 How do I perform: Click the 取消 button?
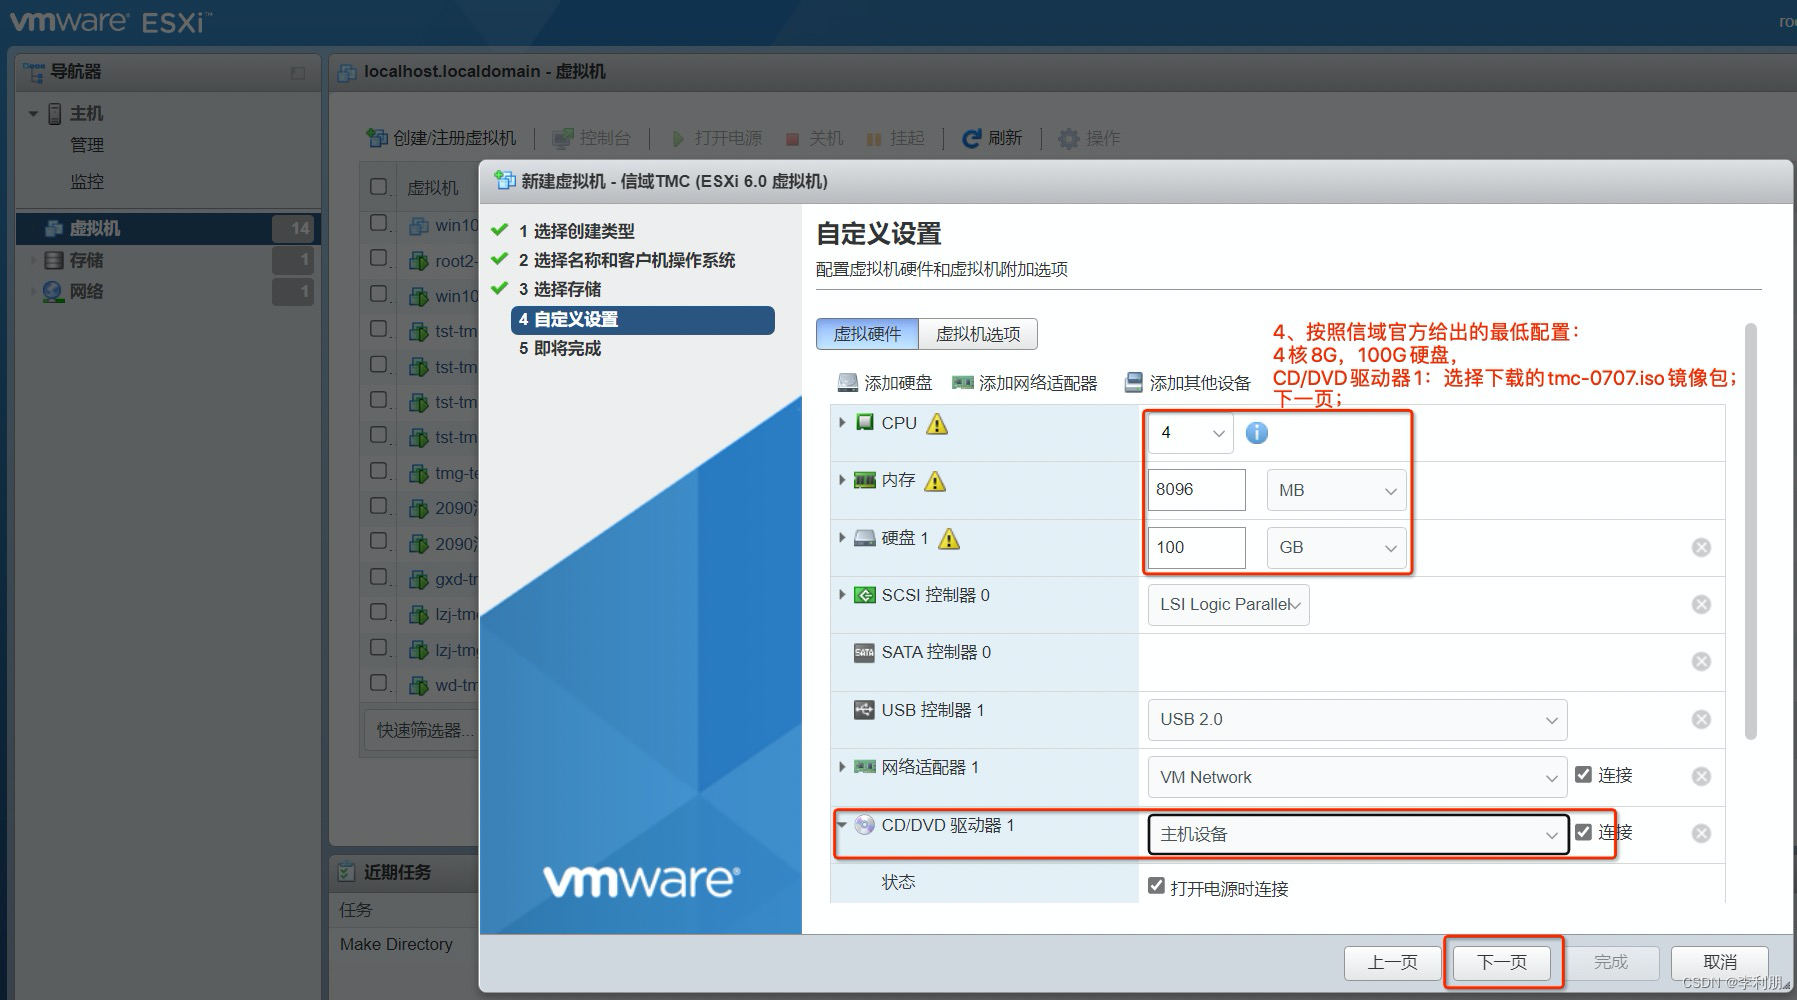[1720, 962]
